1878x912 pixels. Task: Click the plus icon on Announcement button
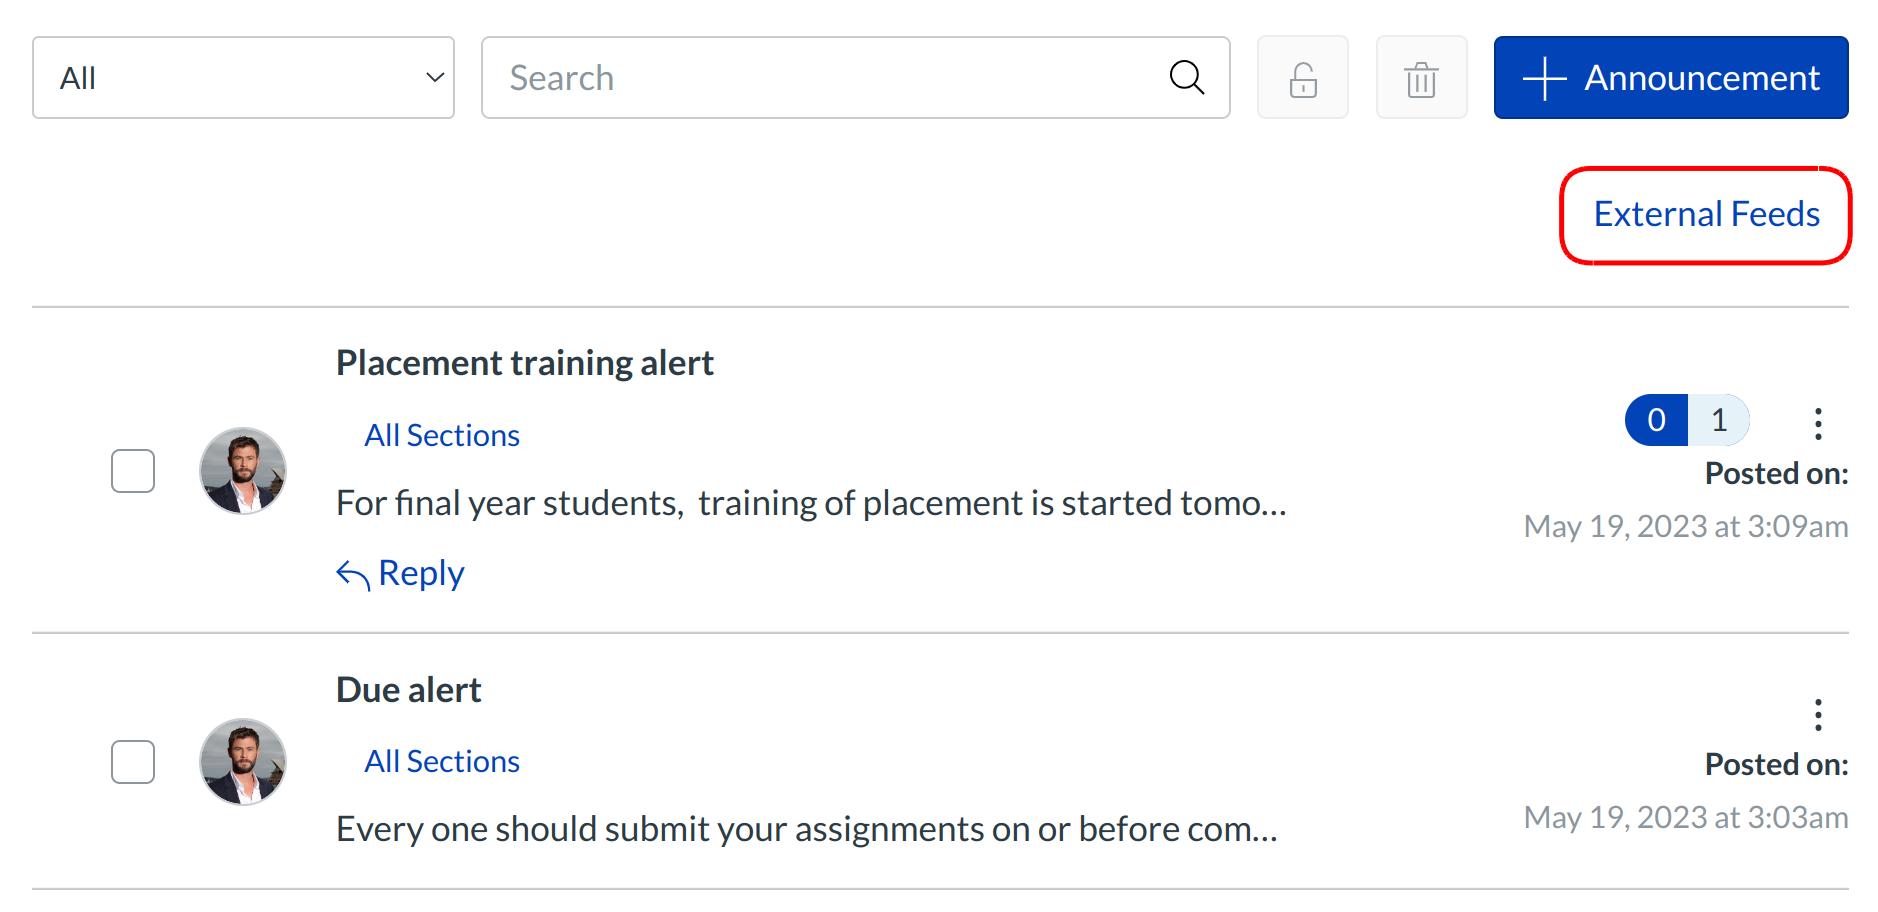(1544, 78)
